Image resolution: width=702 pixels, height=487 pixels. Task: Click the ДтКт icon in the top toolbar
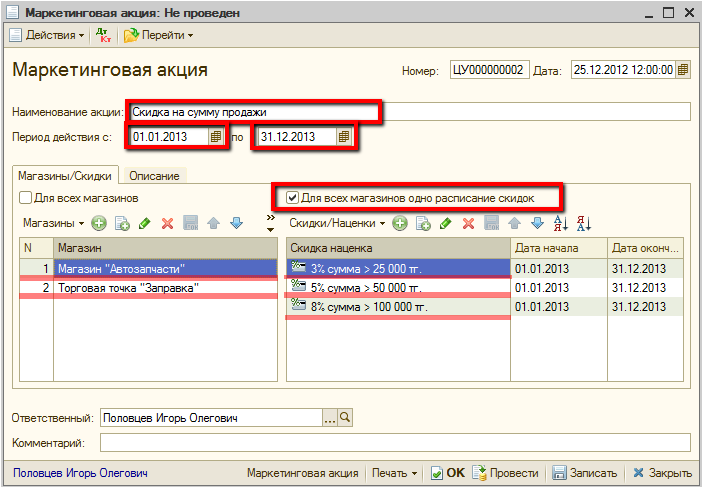(x=104, y=35)
